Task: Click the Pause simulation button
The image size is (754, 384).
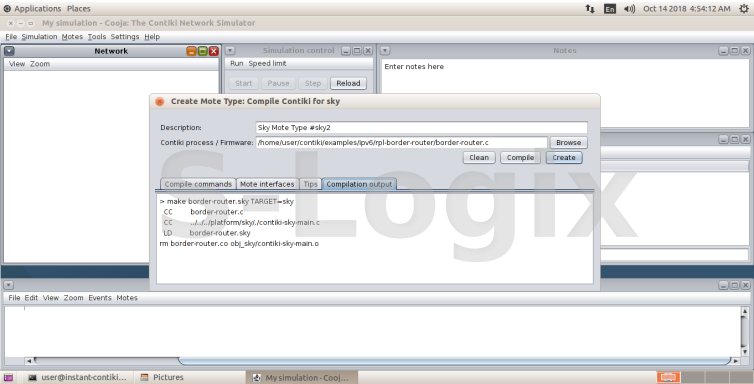Action: (x=278, y=83)
